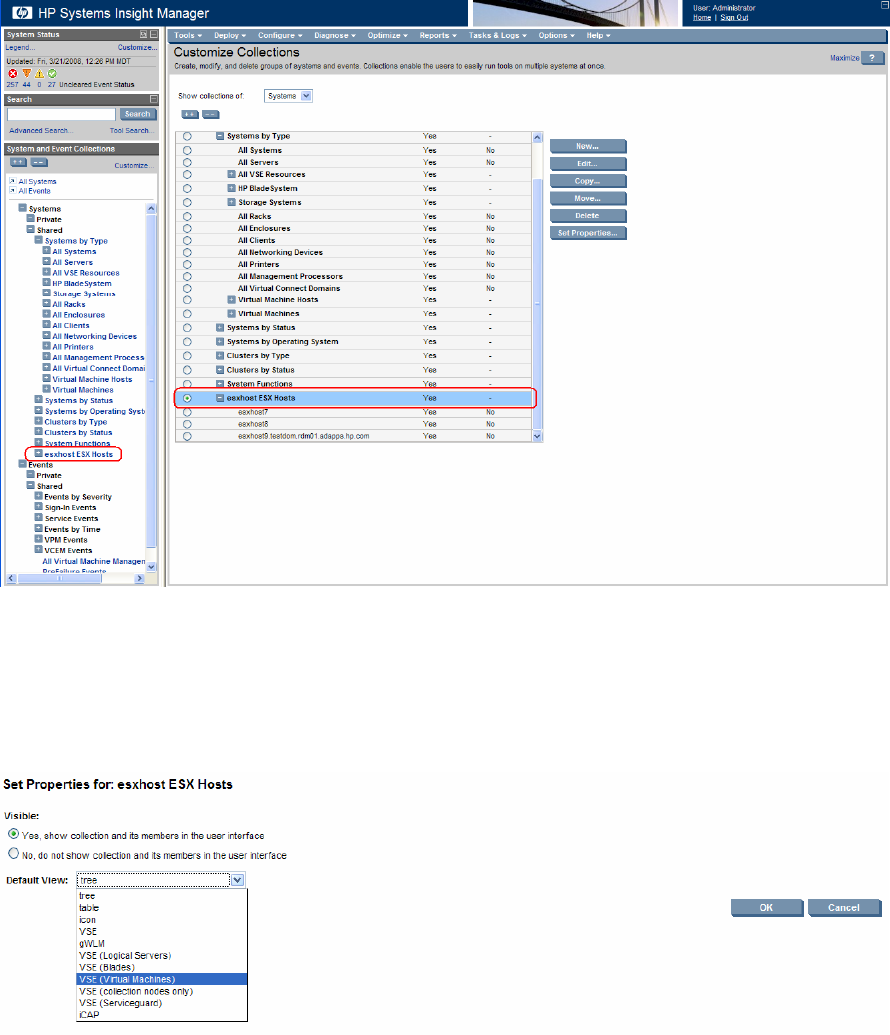Expand HP BladeSystem row in the table
890x1035 pixels.
tap(232, 188)
